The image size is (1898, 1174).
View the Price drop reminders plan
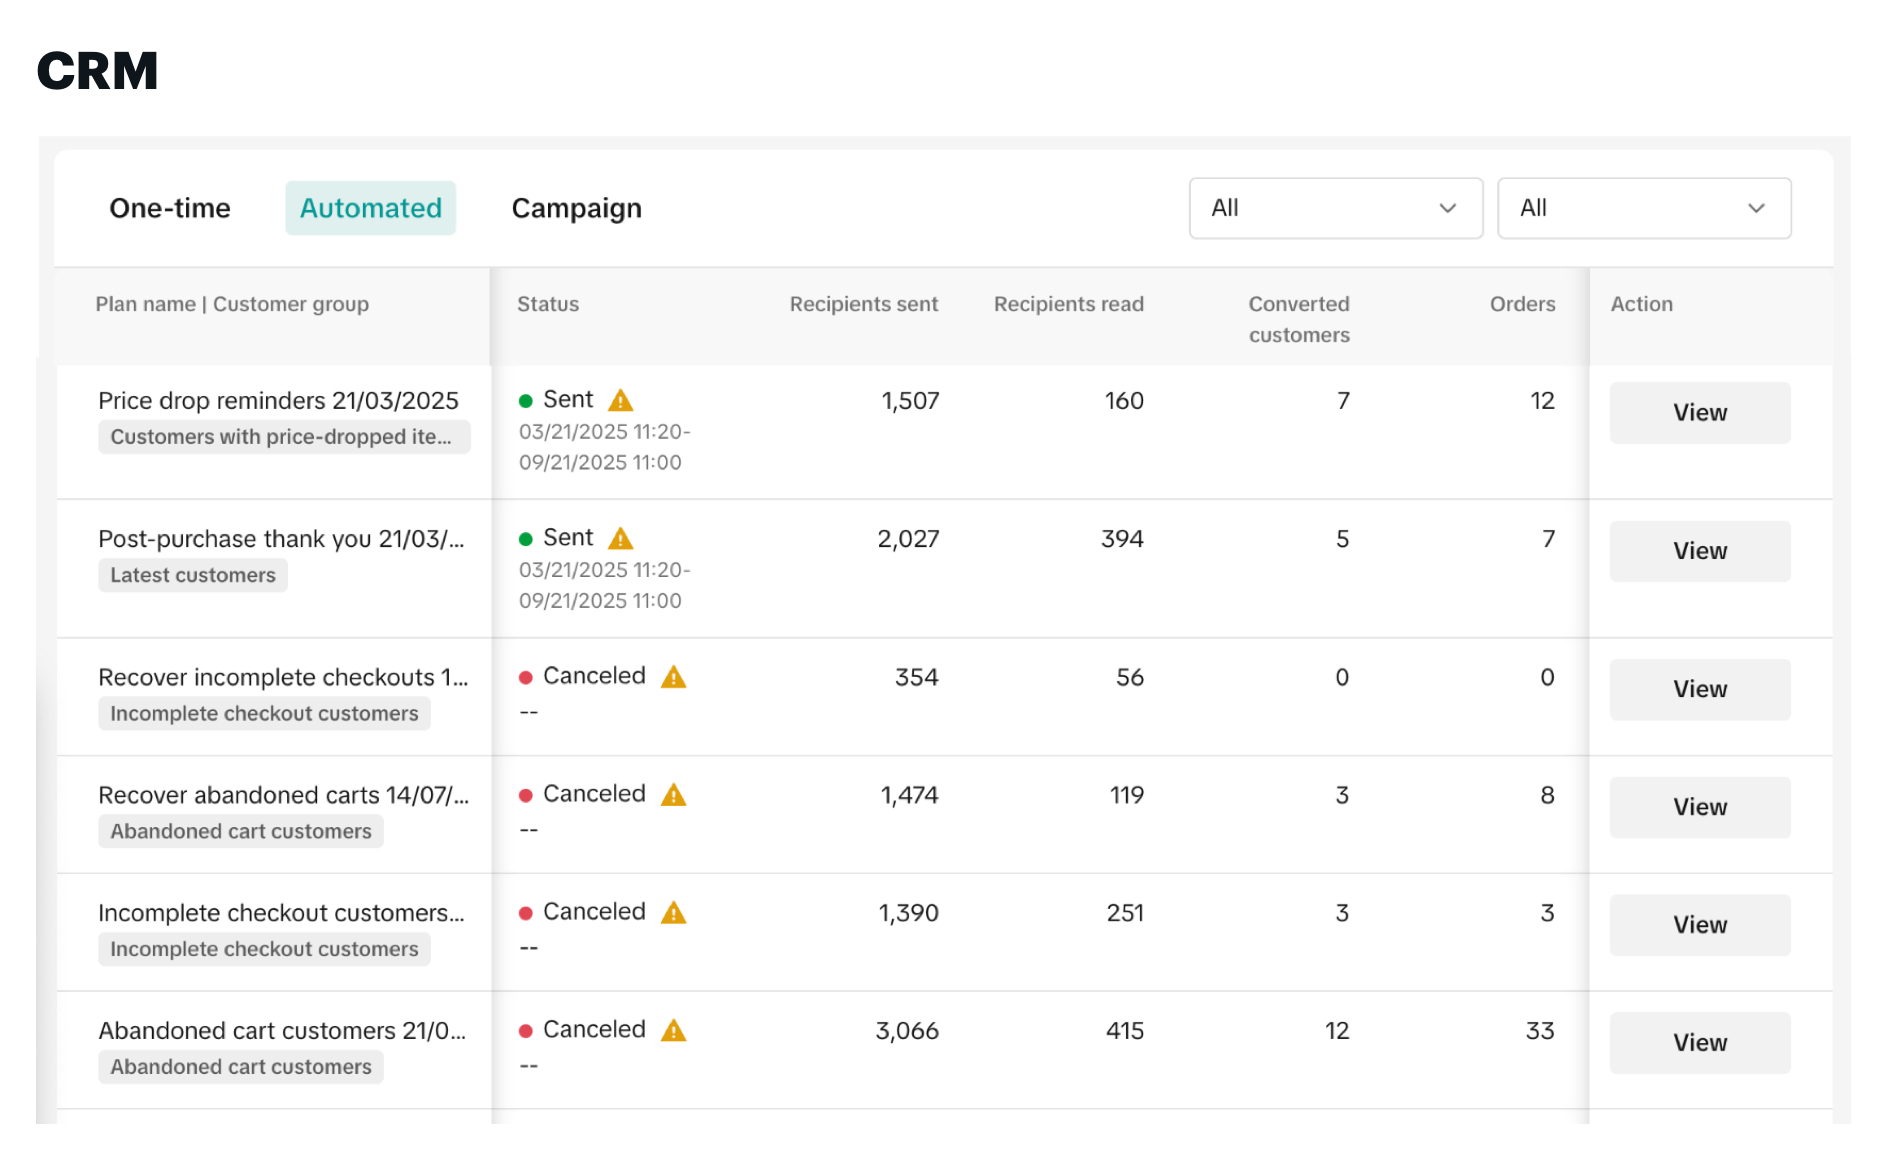tap(1699, 413)
